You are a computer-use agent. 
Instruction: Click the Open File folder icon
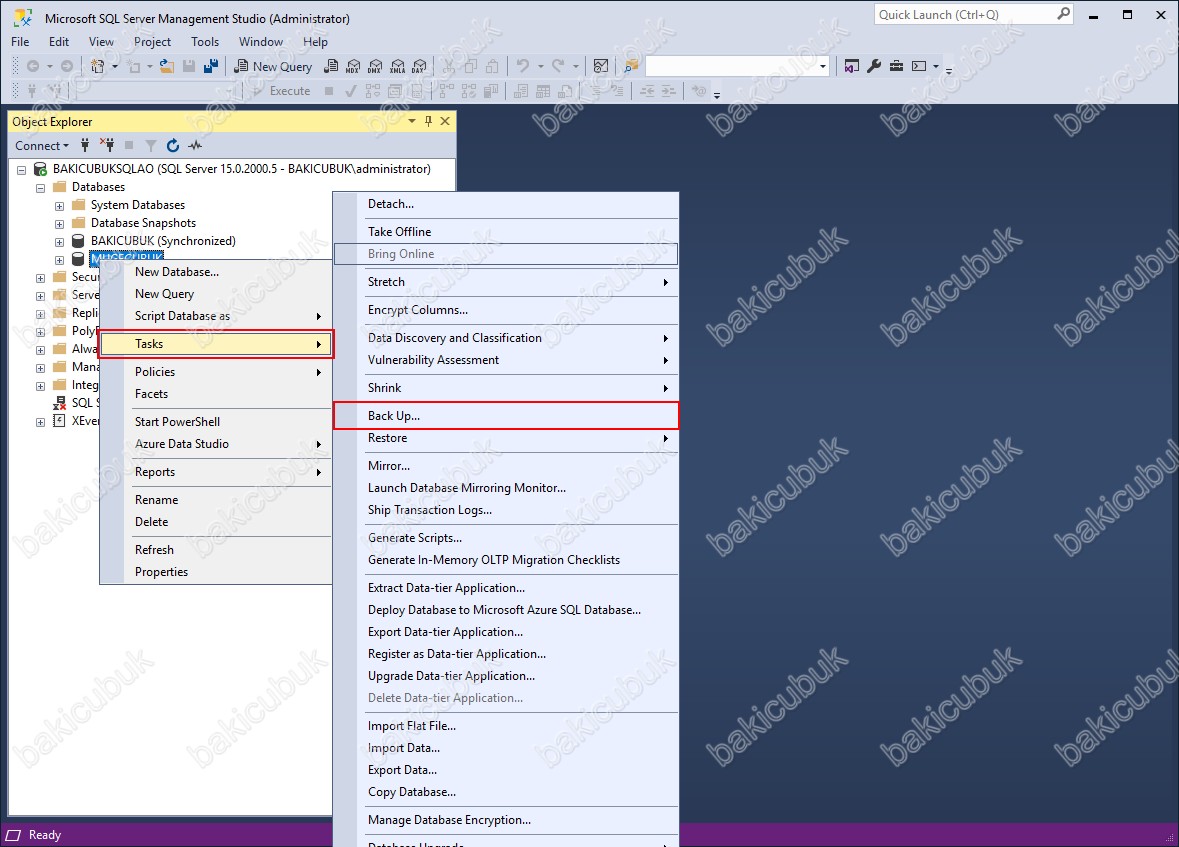click(x=167, y=66)
